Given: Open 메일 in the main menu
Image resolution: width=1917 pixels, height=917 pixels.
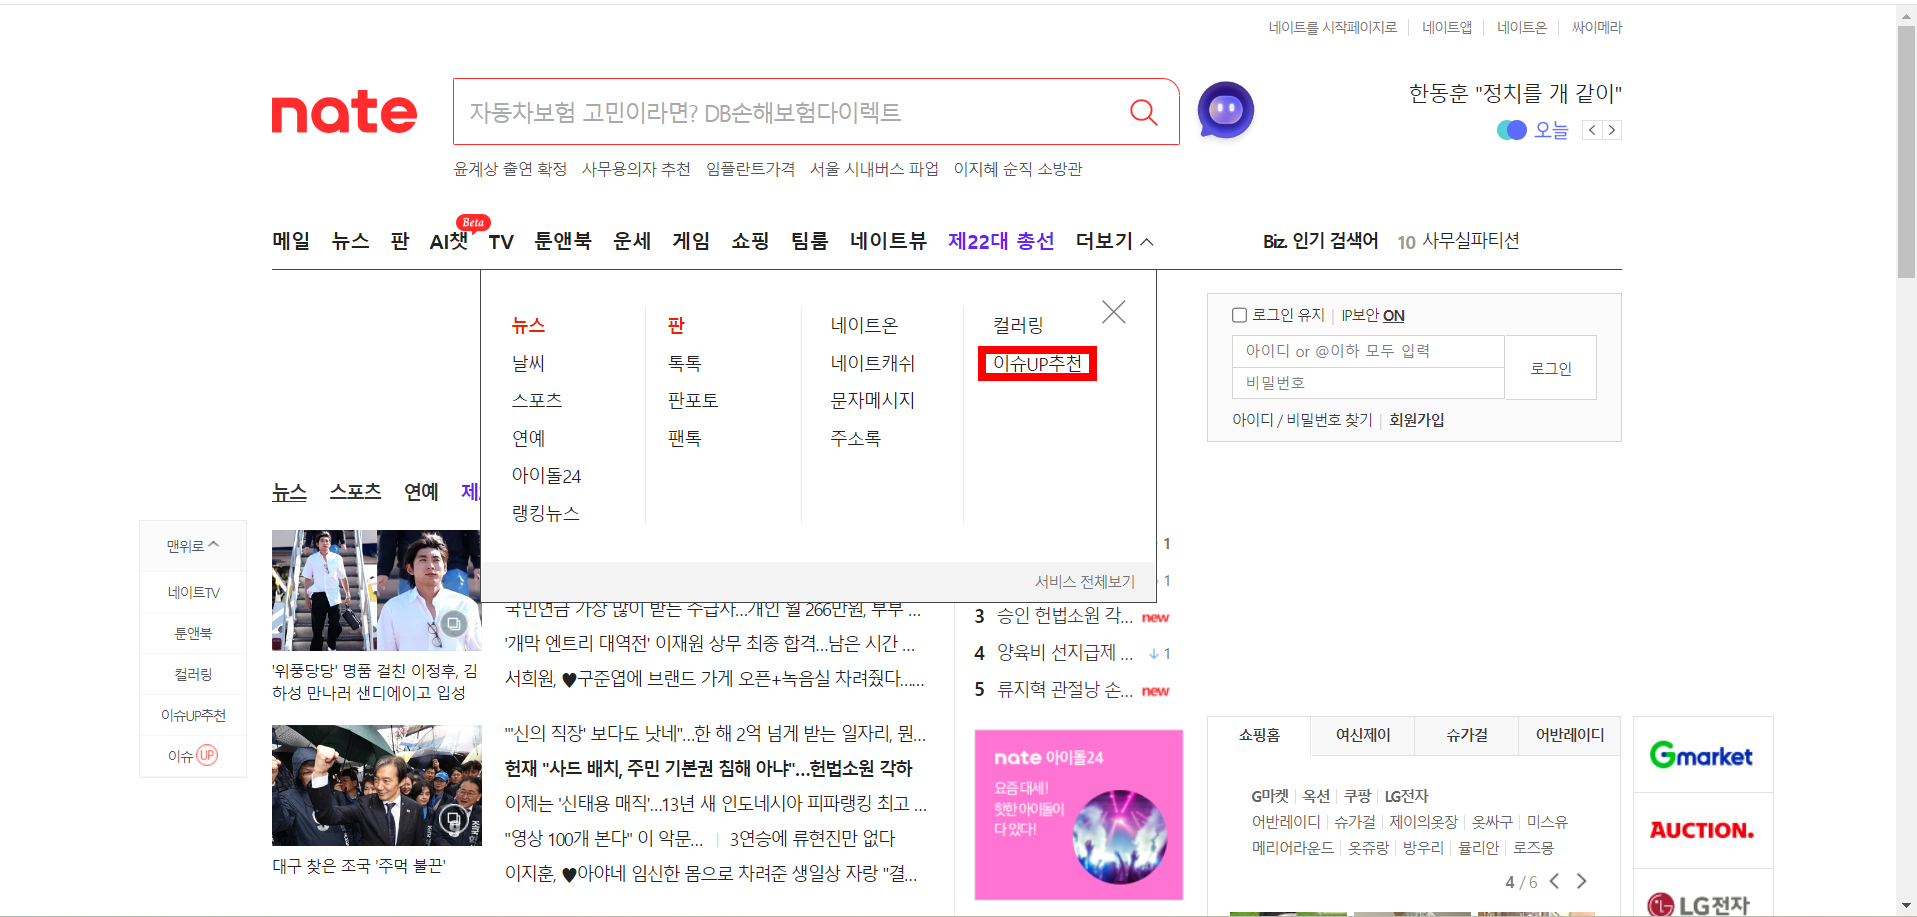Looking at the screenshot, I should point(291,241).
